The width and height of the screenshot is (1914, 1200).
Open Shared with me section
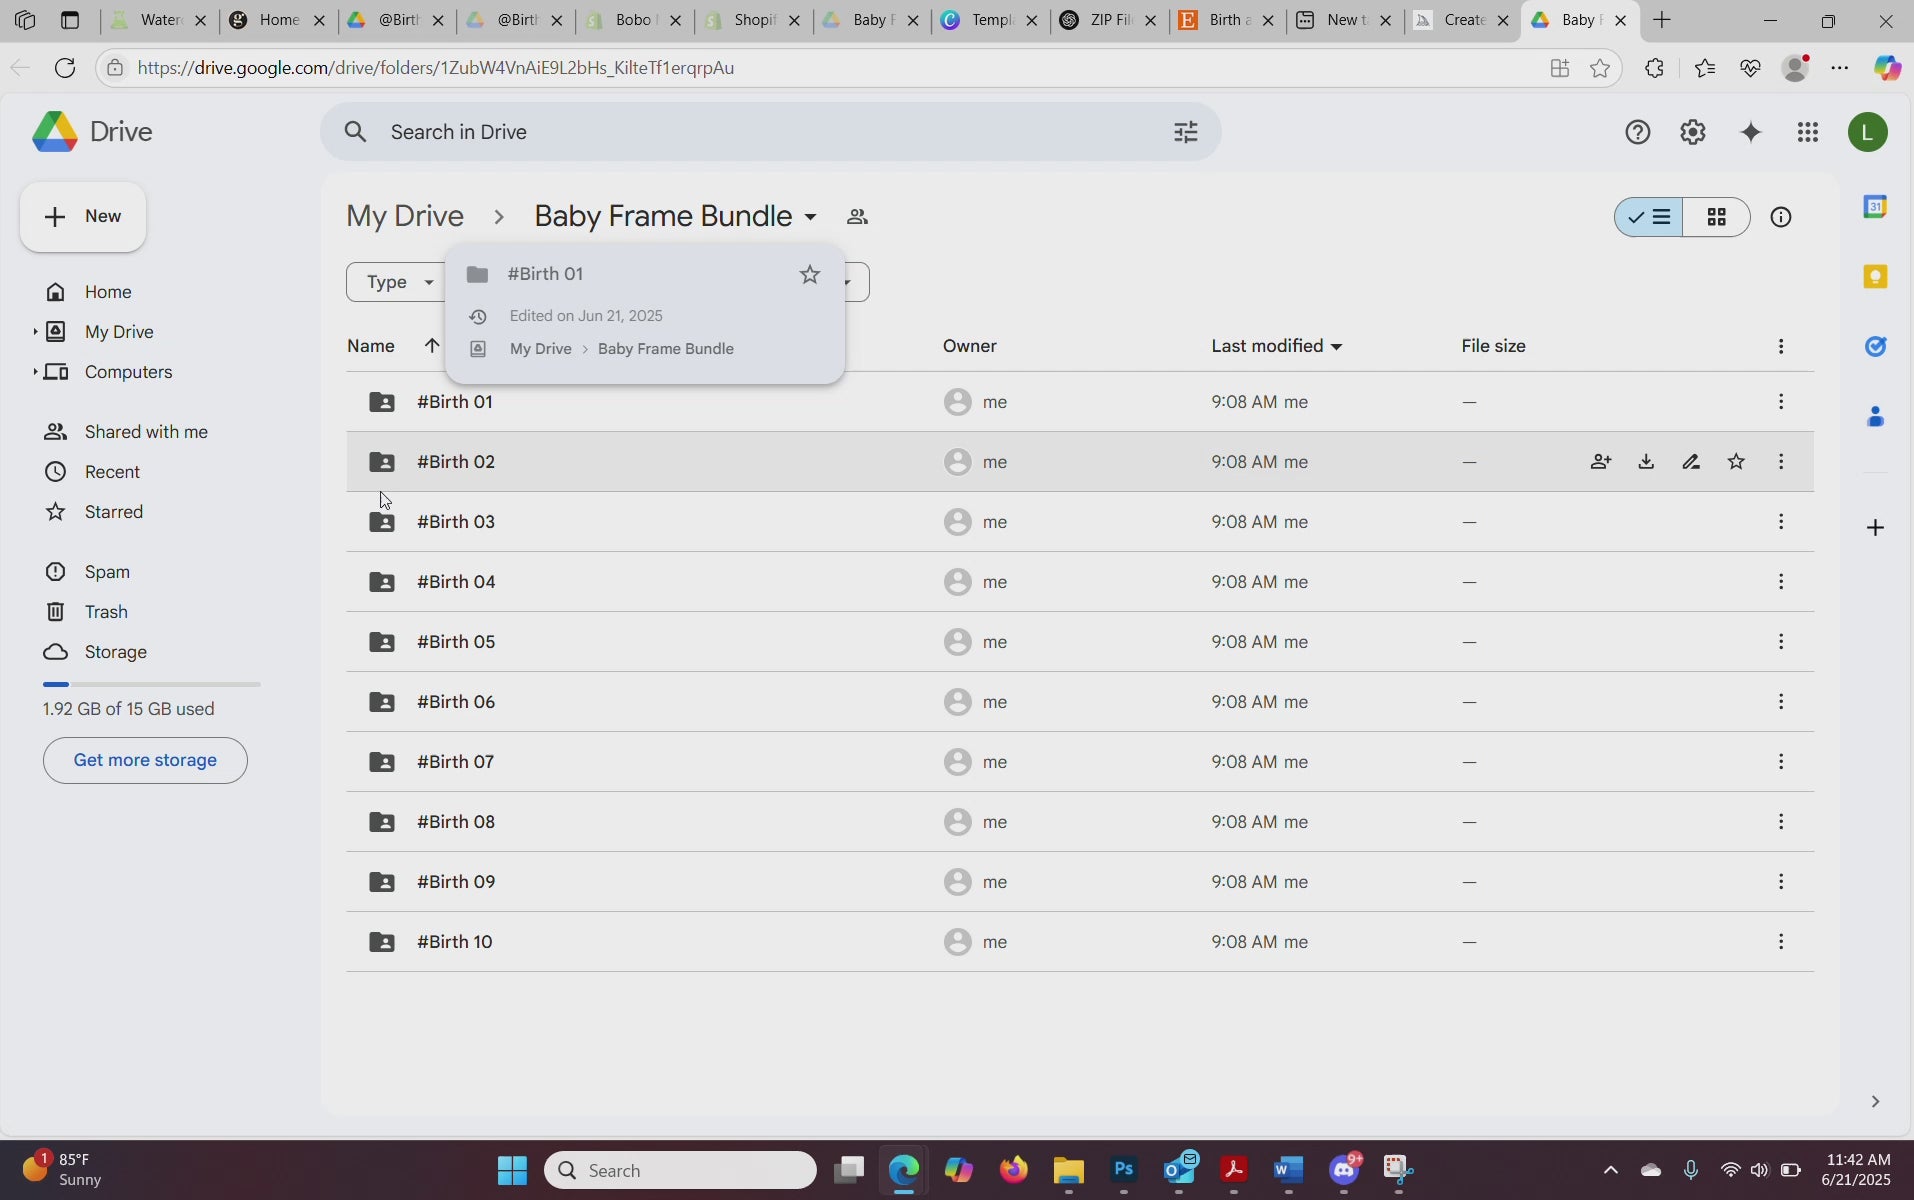[x=146, y=432]
